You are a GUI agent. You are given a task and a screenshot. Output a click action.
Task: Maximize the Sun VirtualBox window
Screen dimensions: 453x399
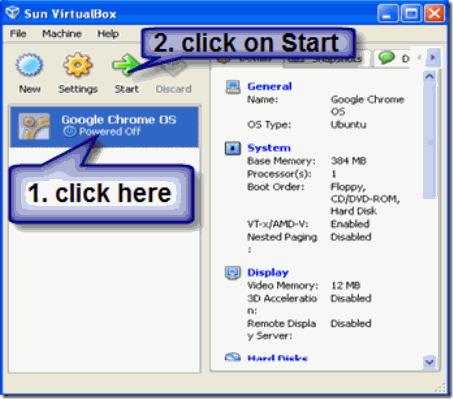click(x=411, y=14)
